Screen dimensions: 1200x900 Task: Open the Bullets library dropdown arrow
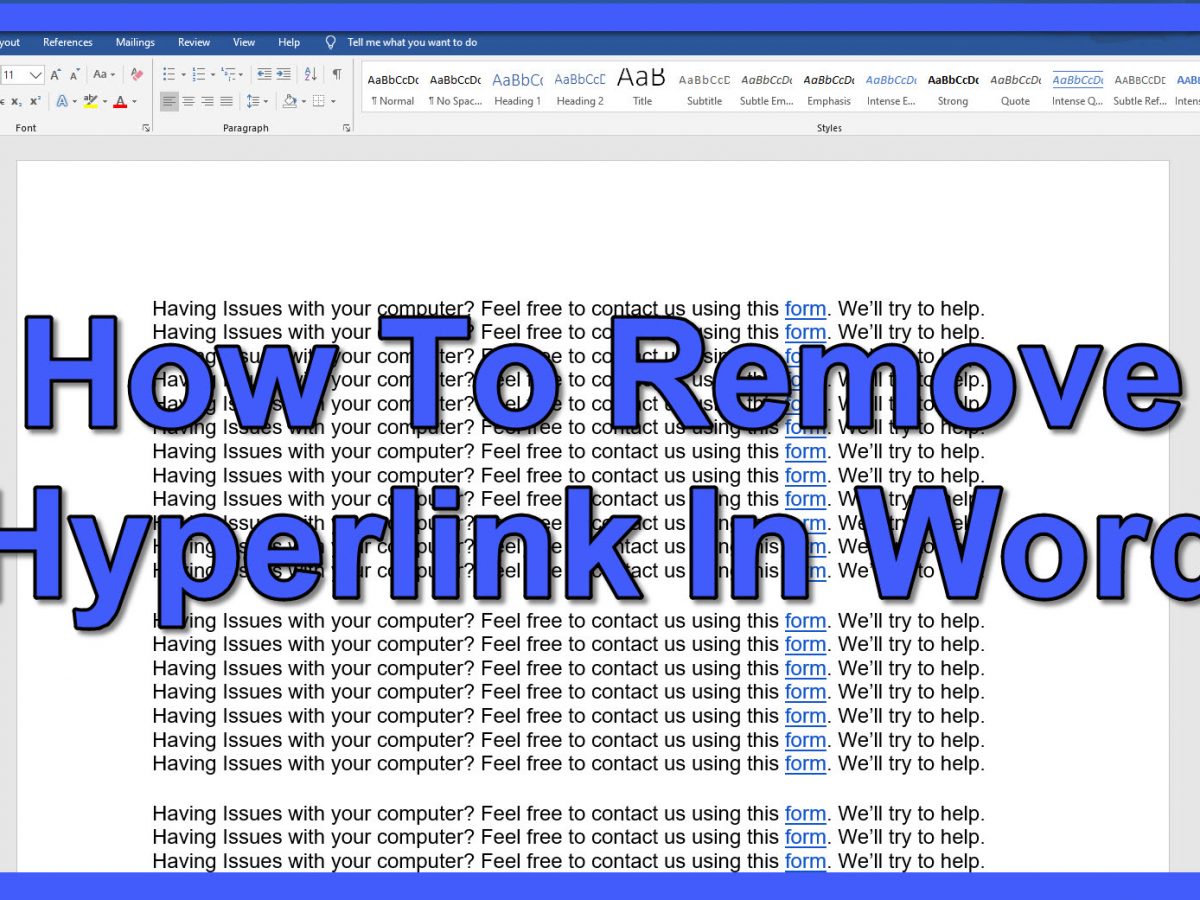point(183,75)
